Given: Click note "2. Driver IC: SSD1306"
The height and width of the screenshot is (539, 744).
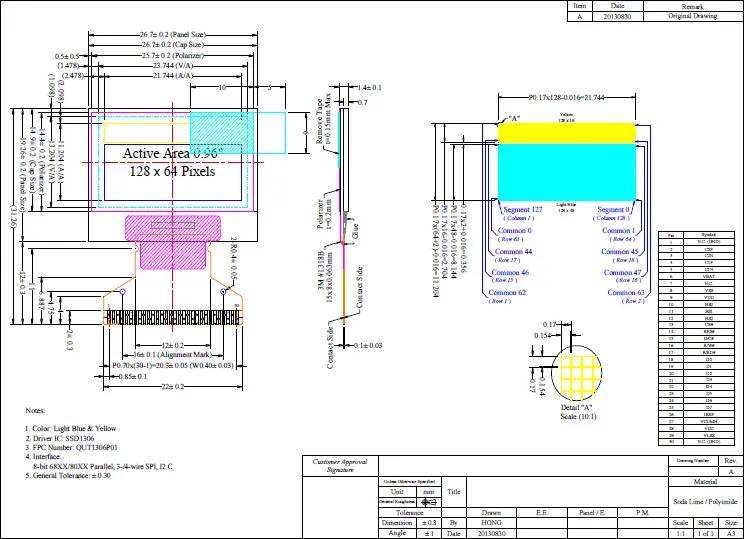Looking at the screenshot, I should [60, 438].
